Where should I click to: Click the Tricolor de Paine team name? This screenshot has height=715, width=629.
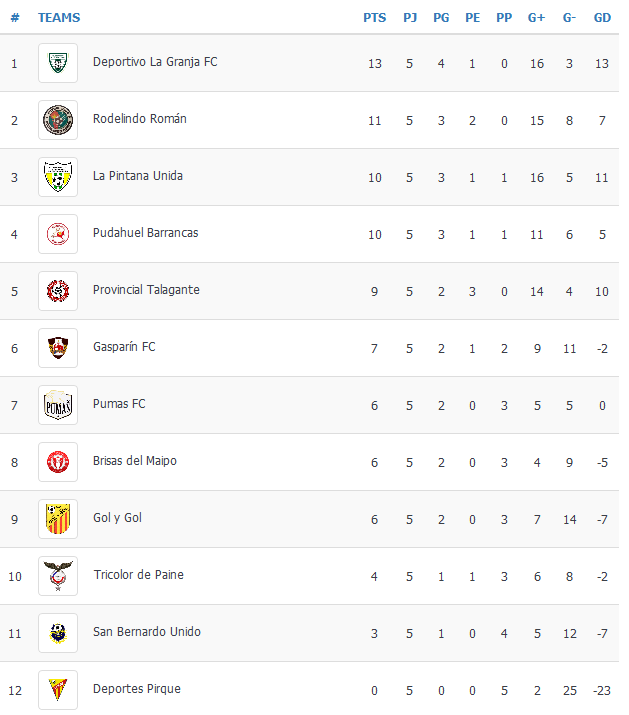click(139, 575)
